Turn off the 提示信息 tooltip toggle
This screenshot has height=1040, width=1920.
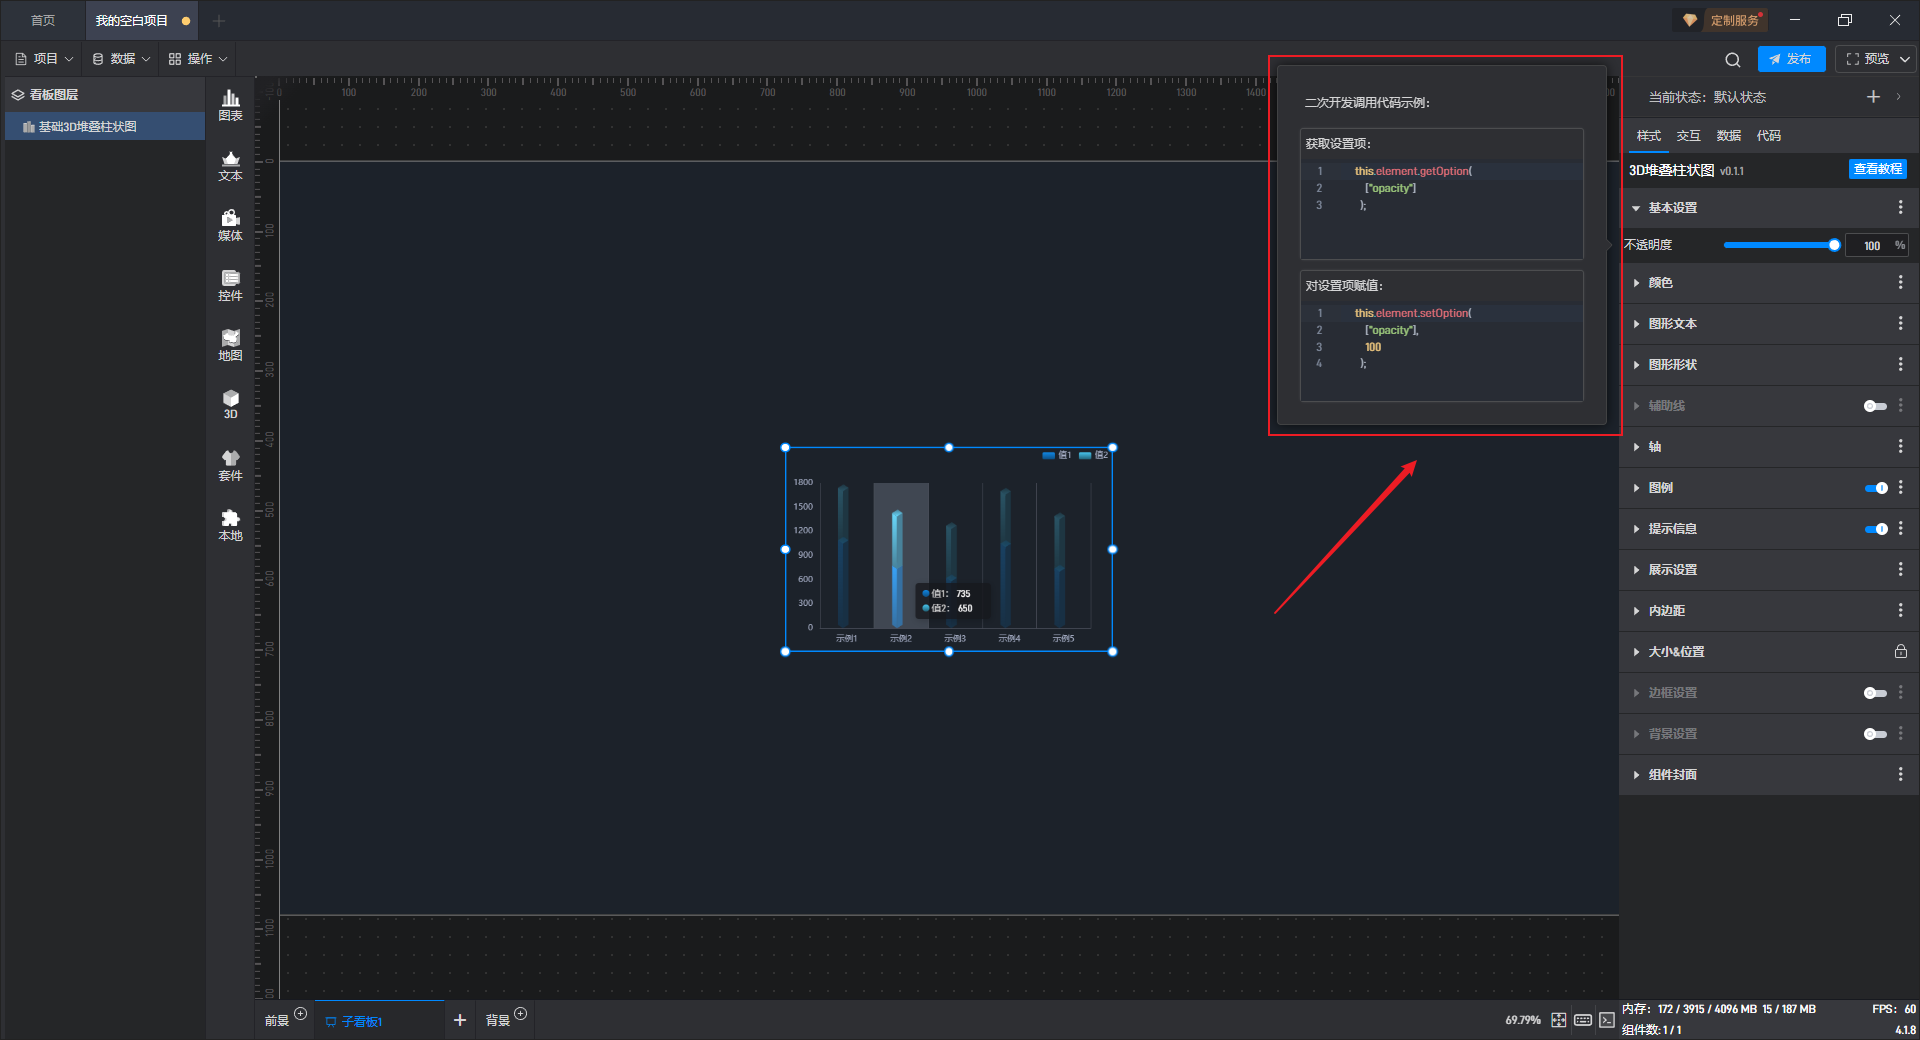(x=1875, y=529)
